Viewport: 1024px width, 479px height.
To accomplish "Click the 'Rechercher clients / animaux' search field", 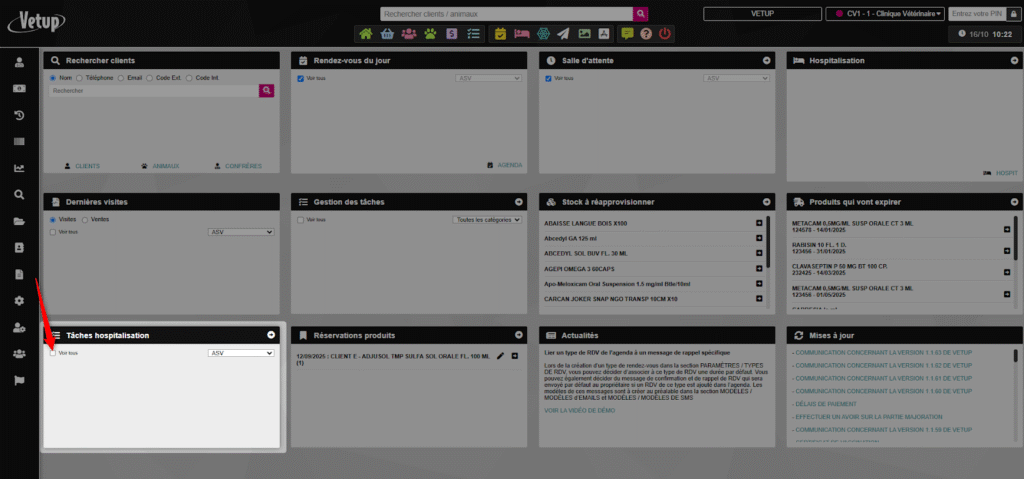I will click(507, 14).
